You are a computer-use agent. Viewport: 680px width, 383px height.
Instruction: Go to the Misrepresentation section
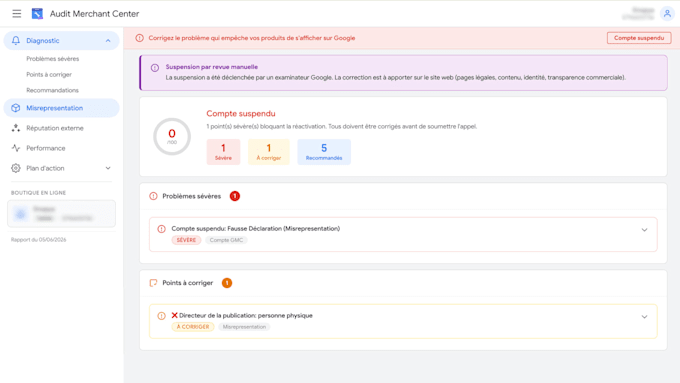pyautogui.click(x=61, y=108)
